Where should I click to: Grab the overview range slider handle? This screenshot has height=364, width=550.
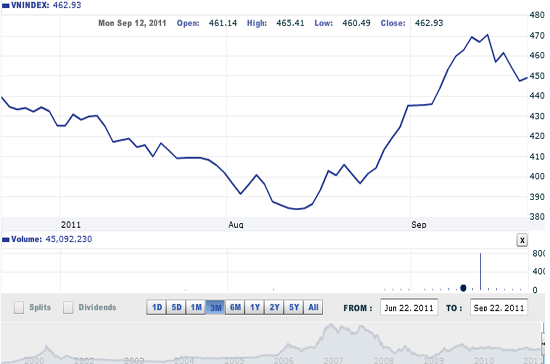543,343
